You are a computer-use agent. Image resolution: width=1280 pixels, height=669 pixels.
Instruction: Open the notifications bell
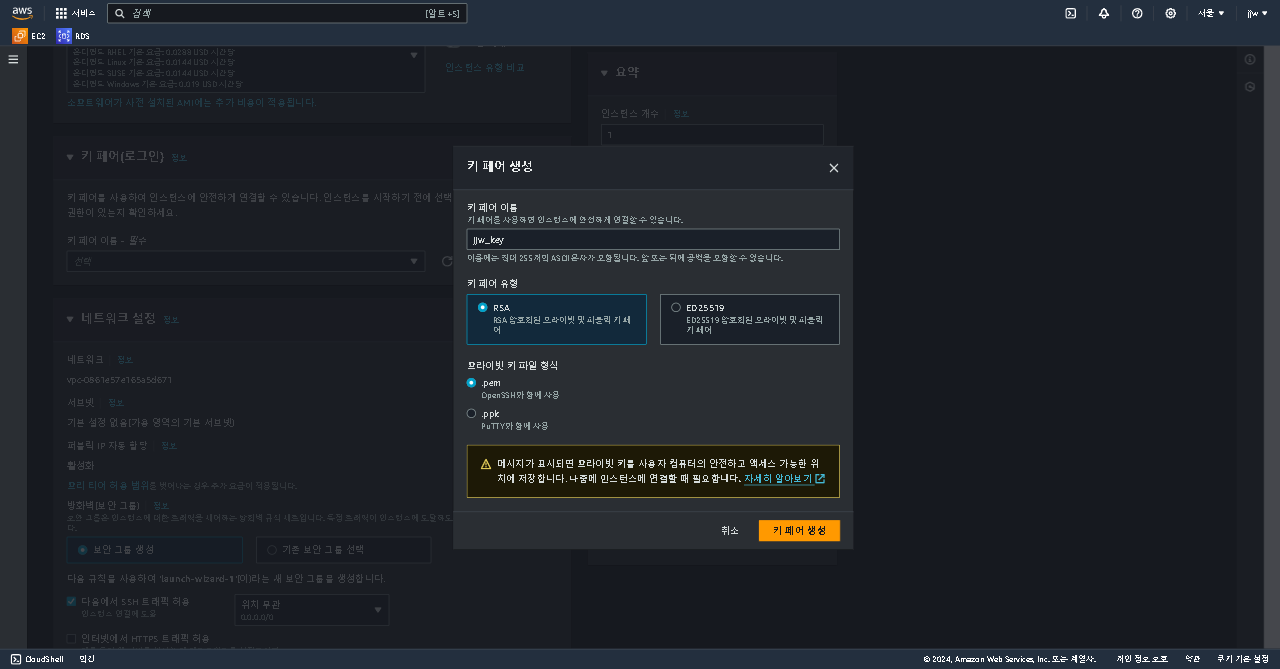click(1104, 13)
